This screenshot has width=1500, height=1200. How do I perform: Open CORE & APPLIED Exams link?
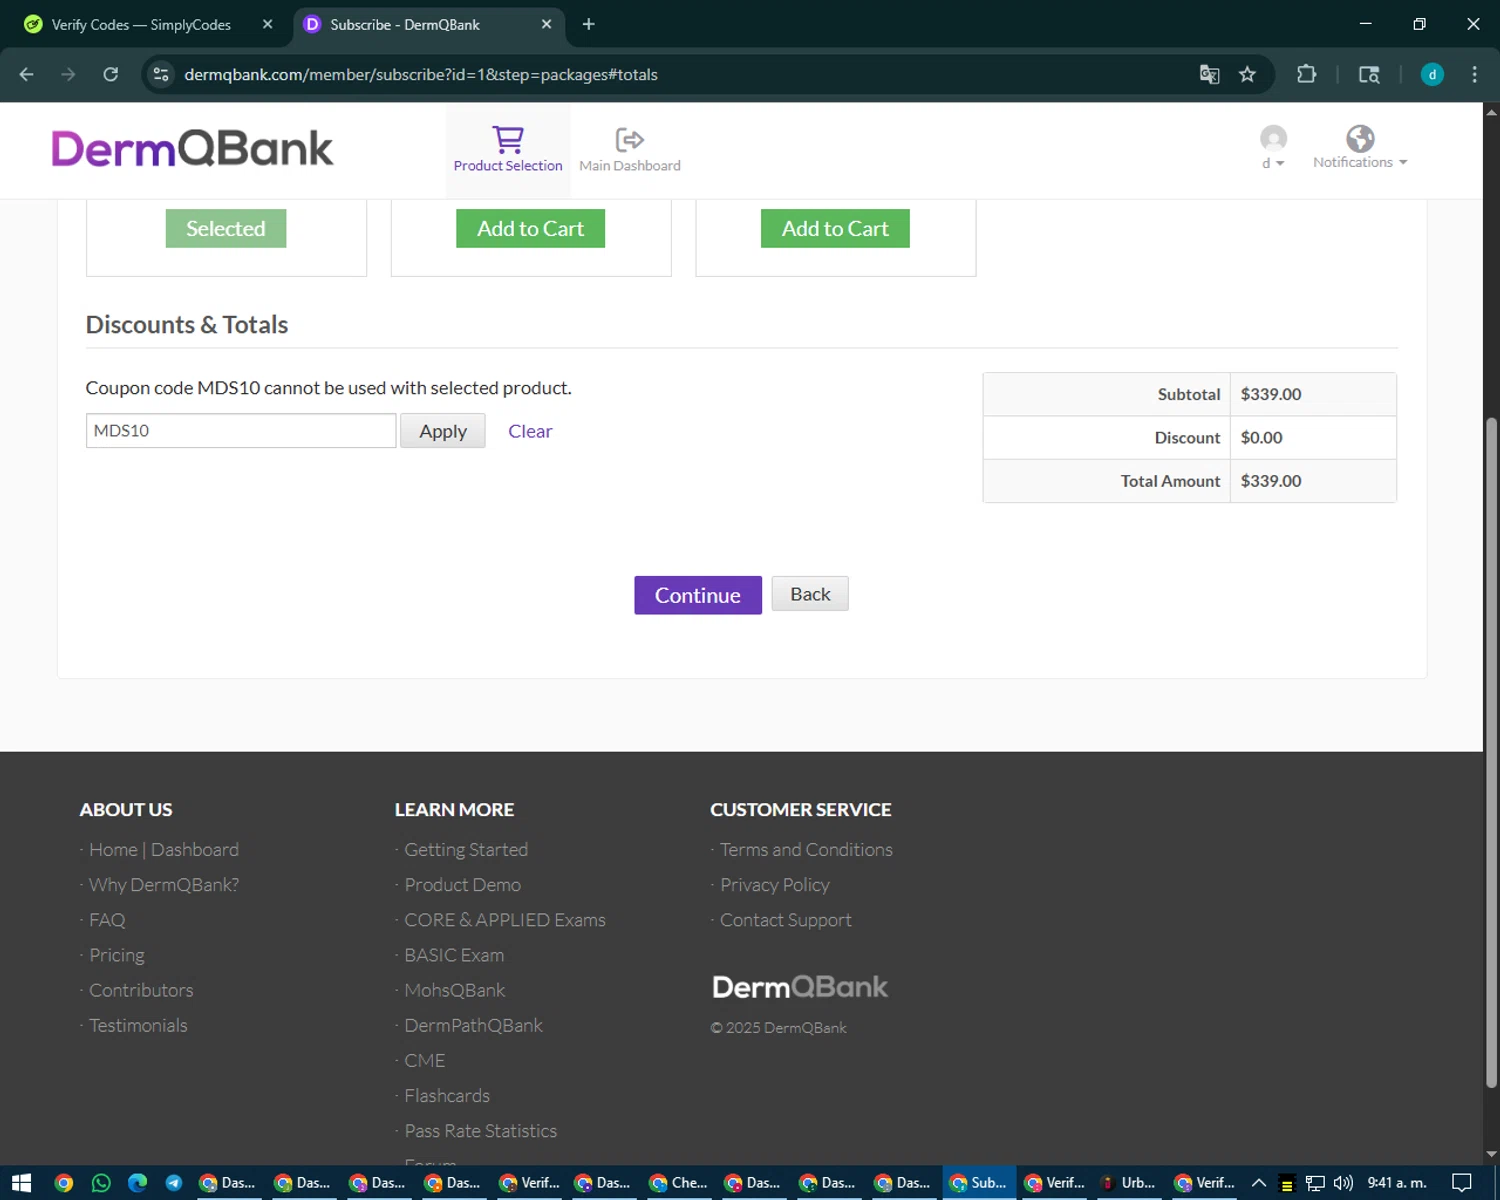(x=505, y=920)
